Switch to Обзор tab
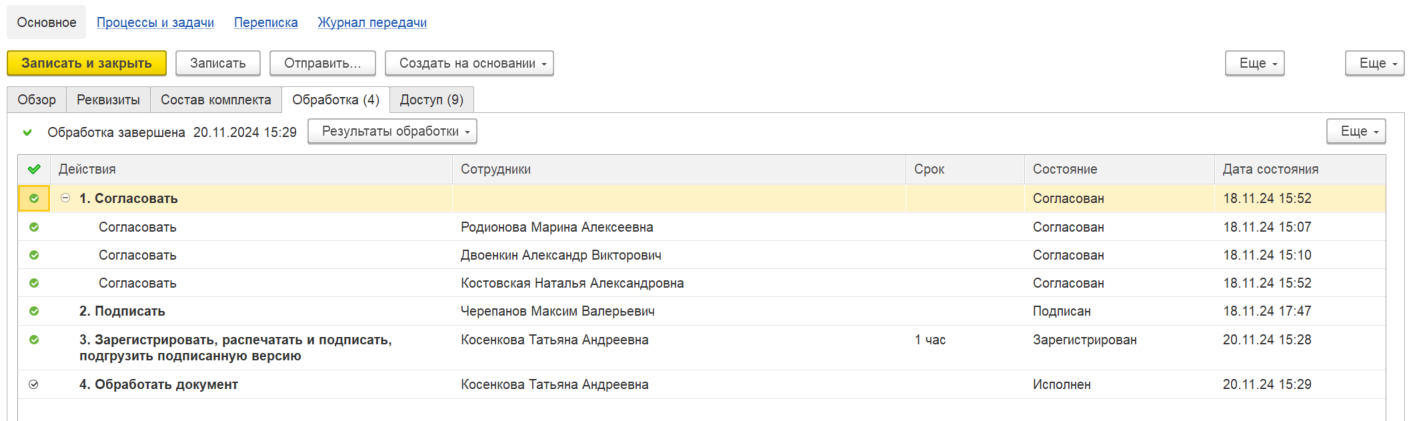Viewport: 1410px width, 421px height. pyautogui.click(x=37, y=100)
